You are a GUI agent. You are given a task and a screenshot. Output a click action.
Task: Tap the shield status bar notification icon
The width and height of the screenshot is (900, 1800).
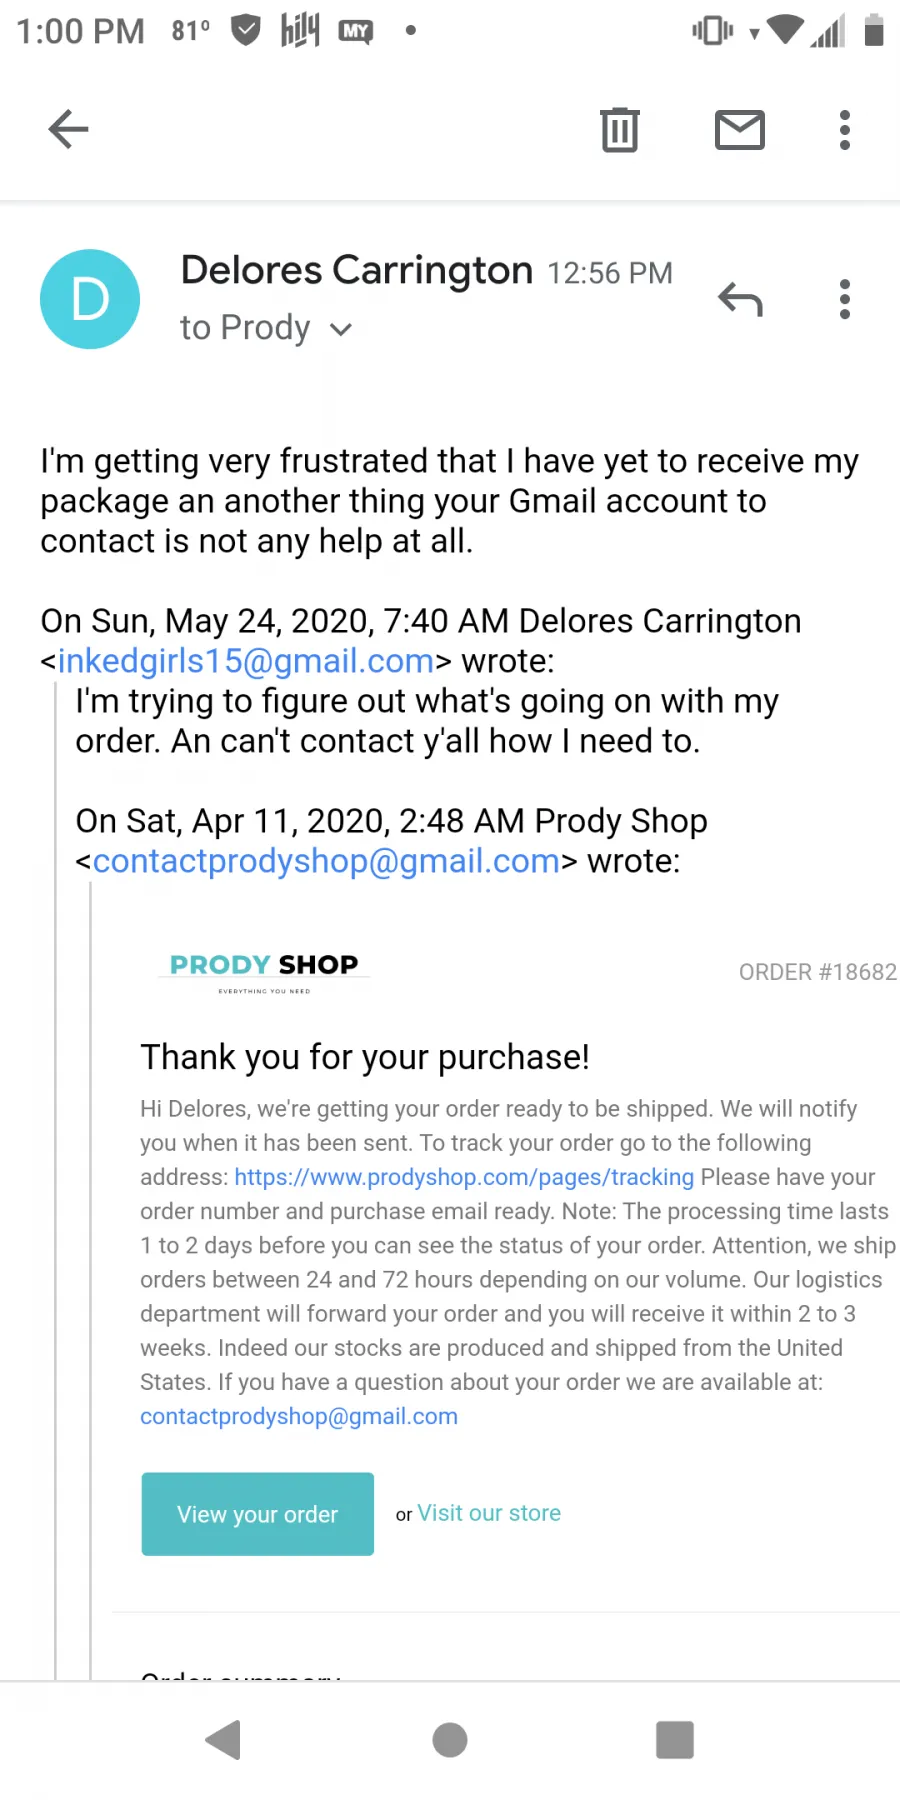pyautogui.click(x=246, y=31)
